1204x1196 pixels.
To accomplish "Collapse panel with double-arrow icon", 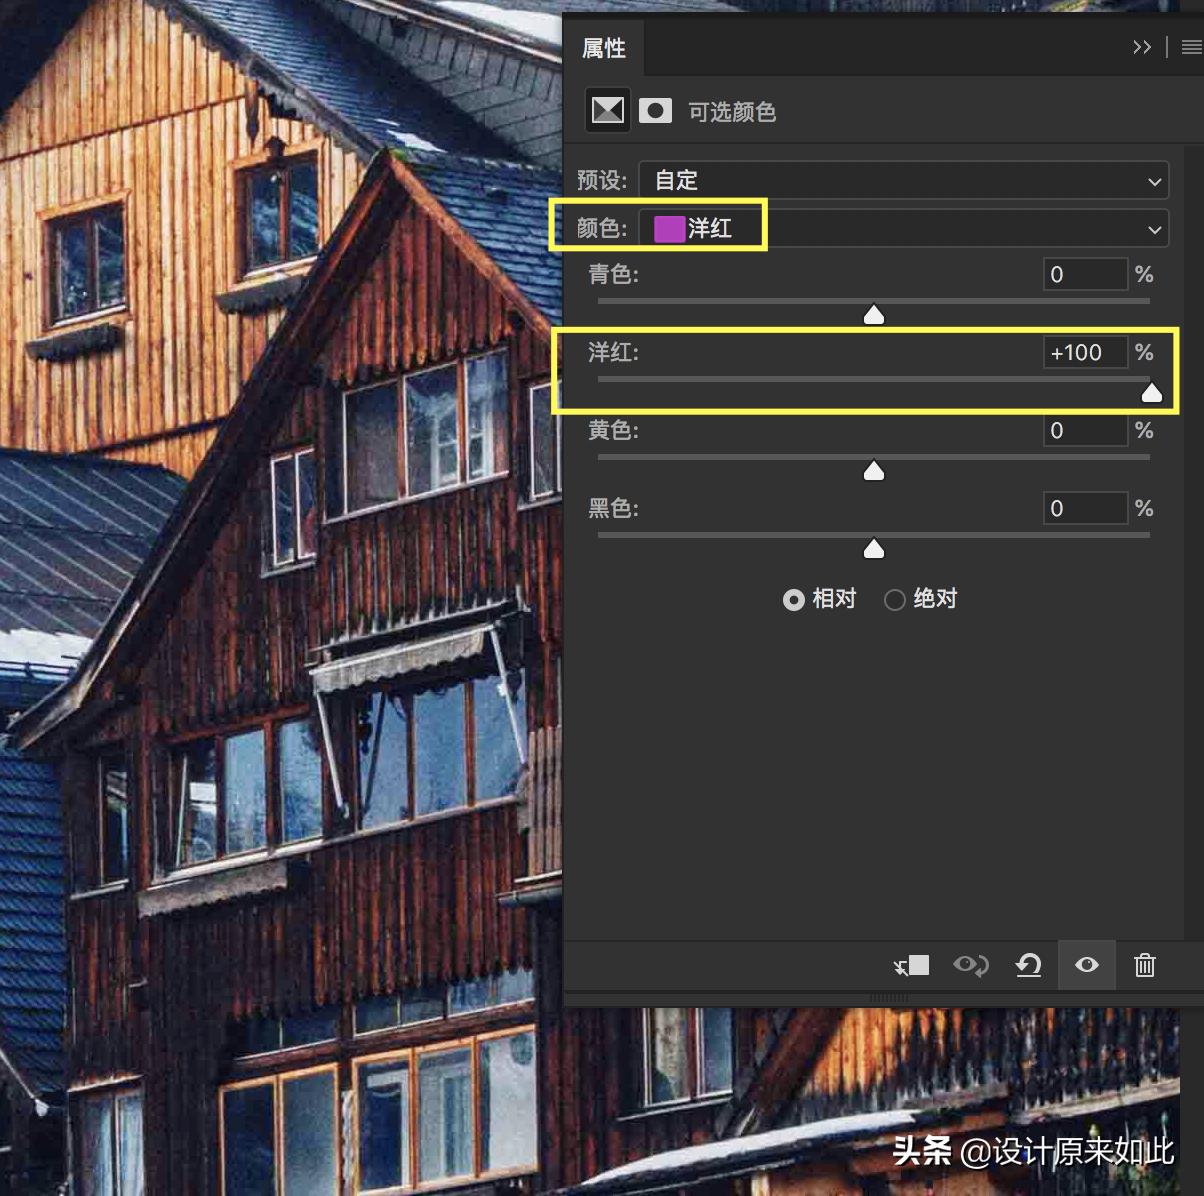I will point(1141,47).
